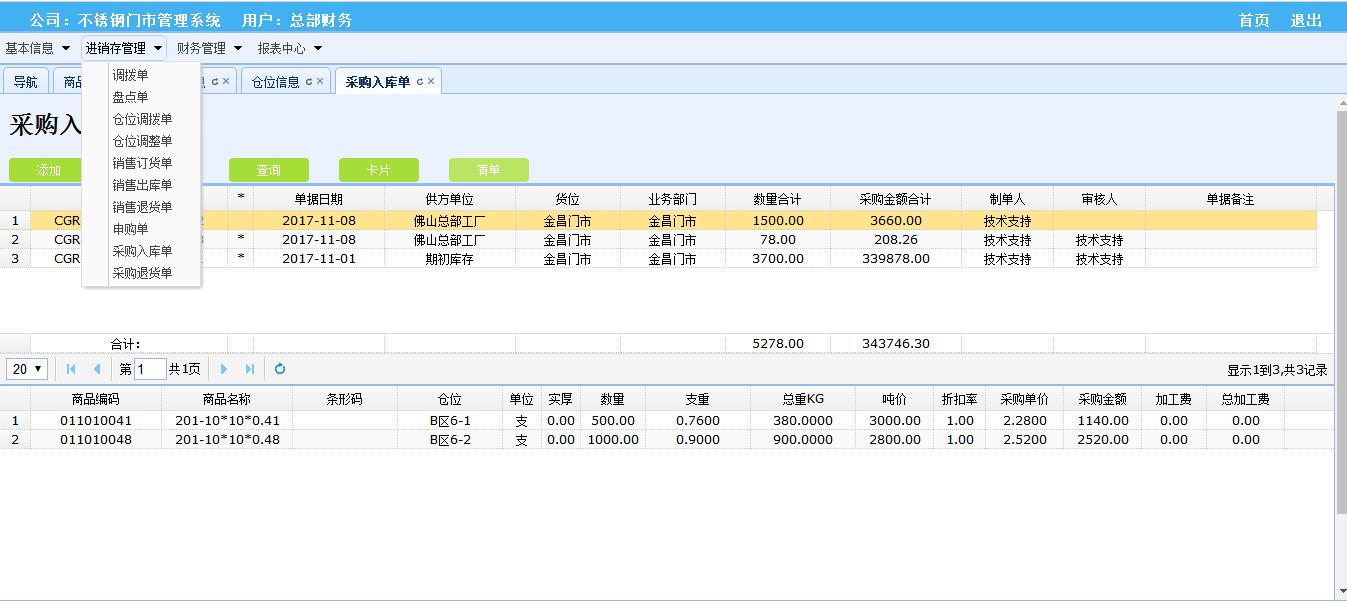Refresh the 仓位信息 tab
The height and width of the screenshot is (603, 1347).
pos(309,82)
